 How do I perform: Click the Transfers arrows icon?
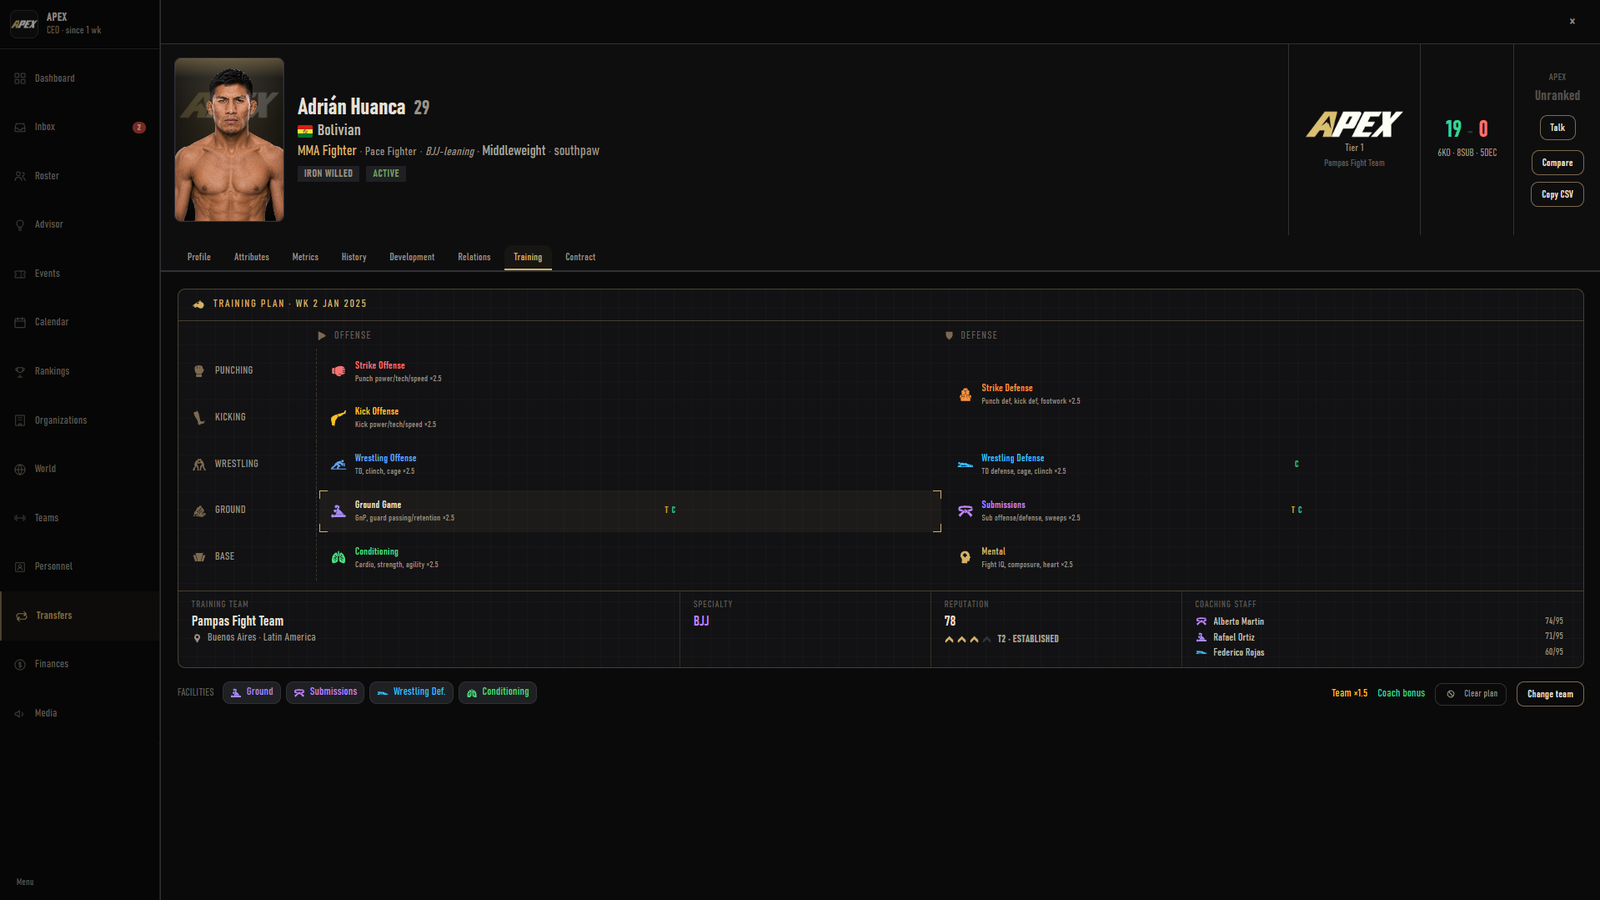click(x=21, y=616)
